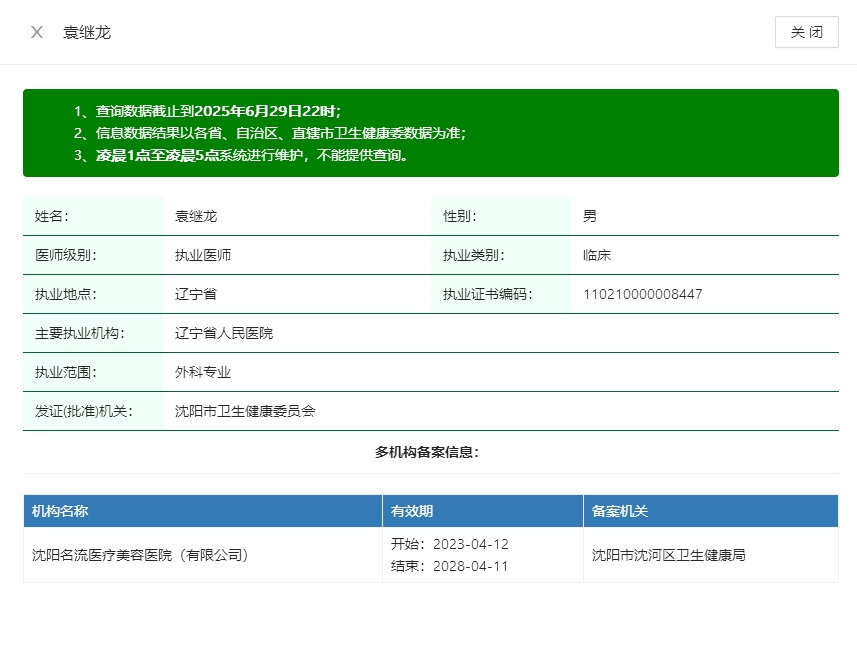Click column header 机构名称

coord(60,511)
